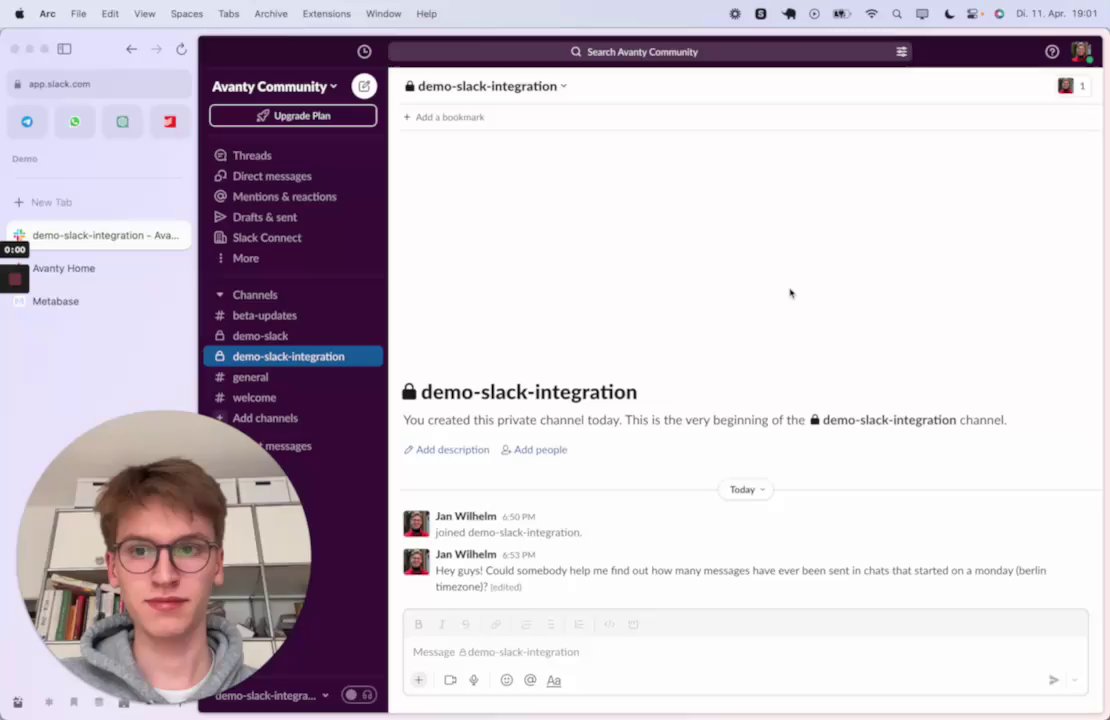The width and height of the screenshot is (1110, 720).
Task: Record an audio clip microphone icon
Action: (474, 680)
